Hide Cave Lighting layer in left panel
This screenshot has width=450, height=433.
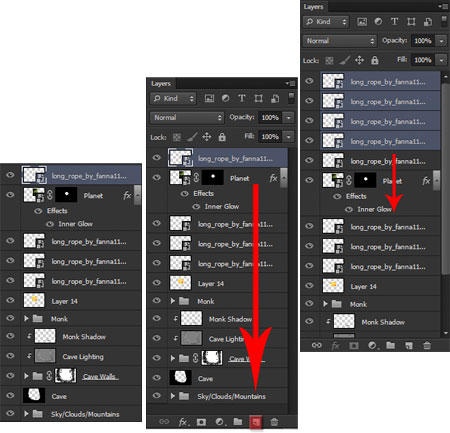pyautogui.click(x=10, y=355)
